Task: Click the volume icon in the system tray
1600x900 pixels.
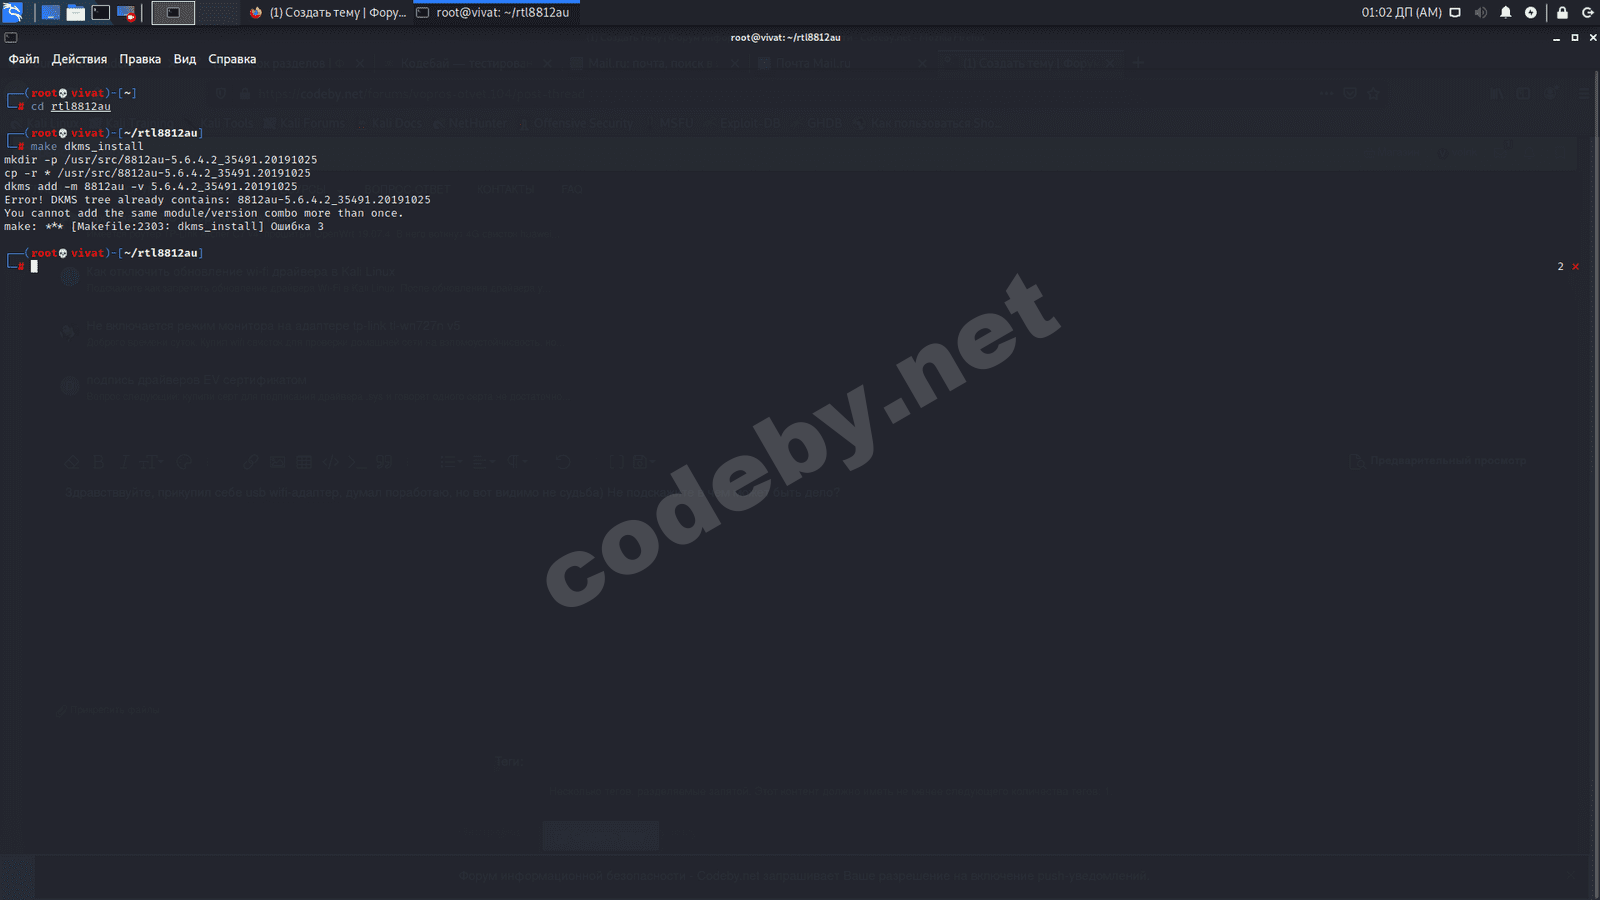Action: [x=1481, y=12]
